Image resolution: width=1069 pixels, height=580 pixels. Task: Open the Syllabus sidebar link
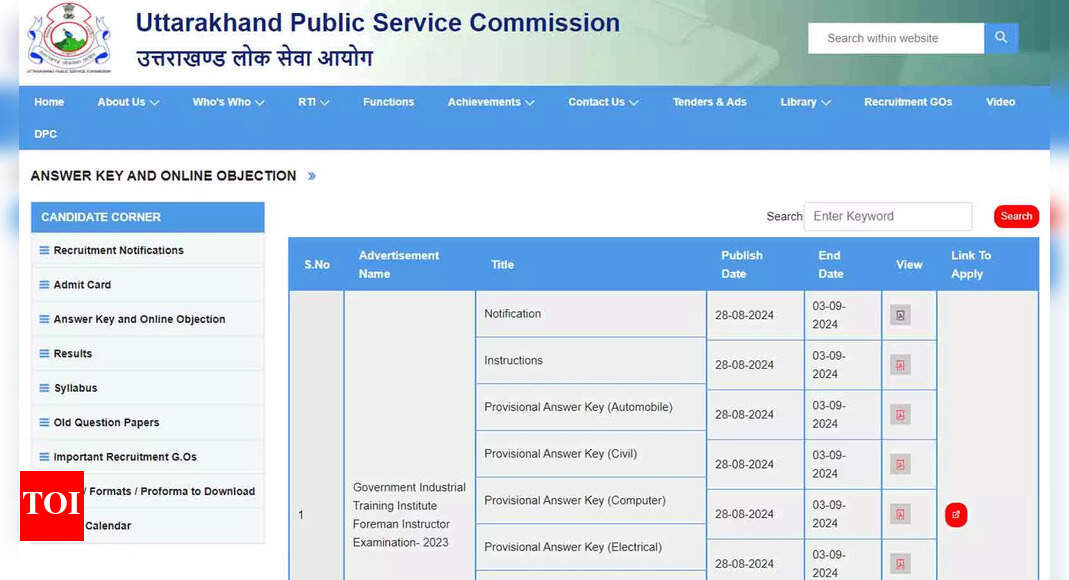(x=76, y=388)
